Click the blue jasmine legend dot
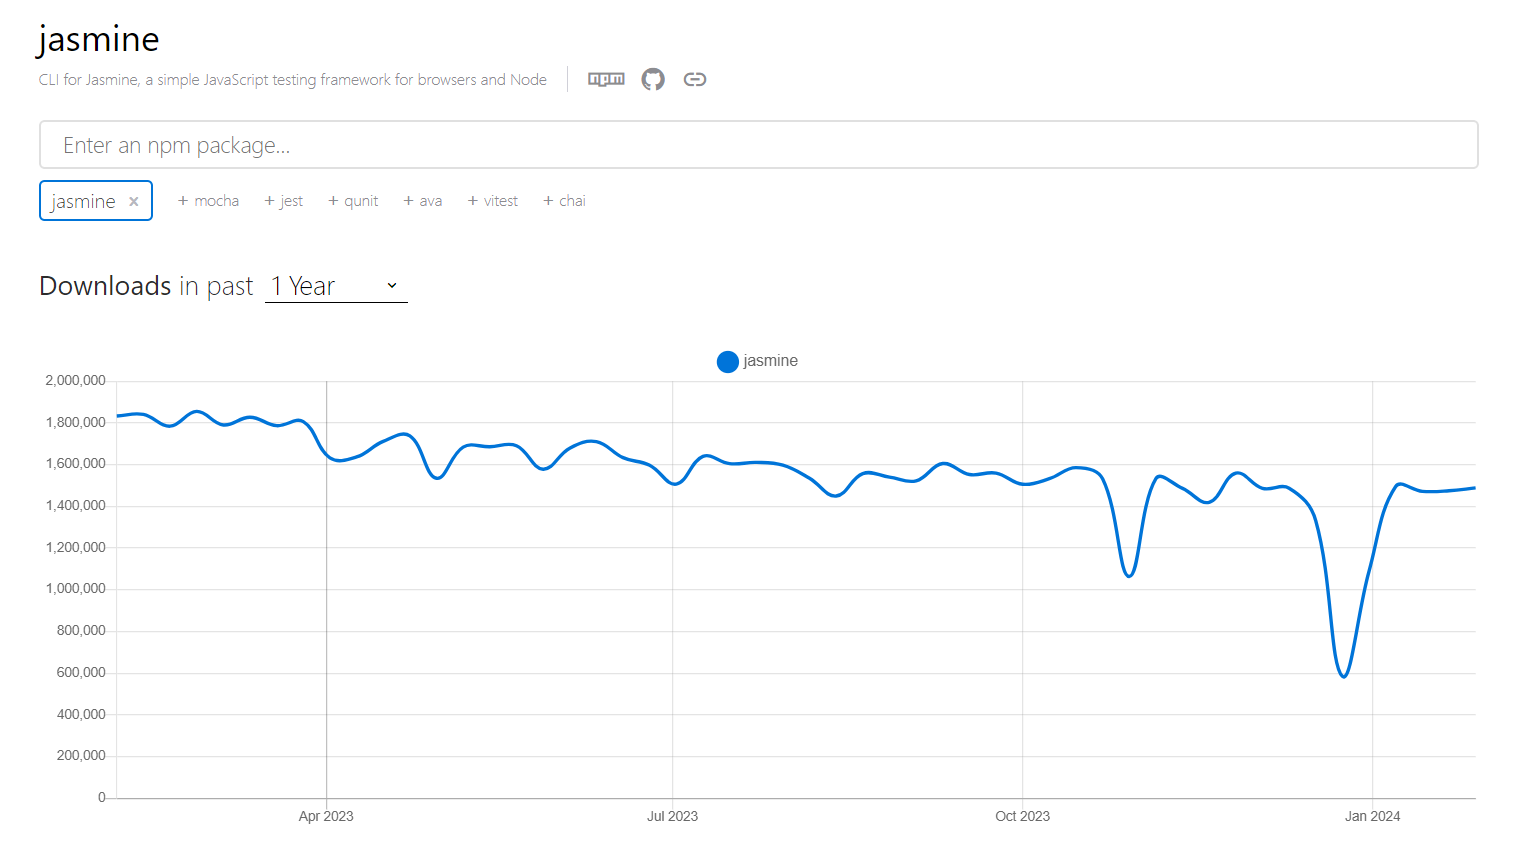Viewport: 1525px width, 868px height. (x=728, y=361)
